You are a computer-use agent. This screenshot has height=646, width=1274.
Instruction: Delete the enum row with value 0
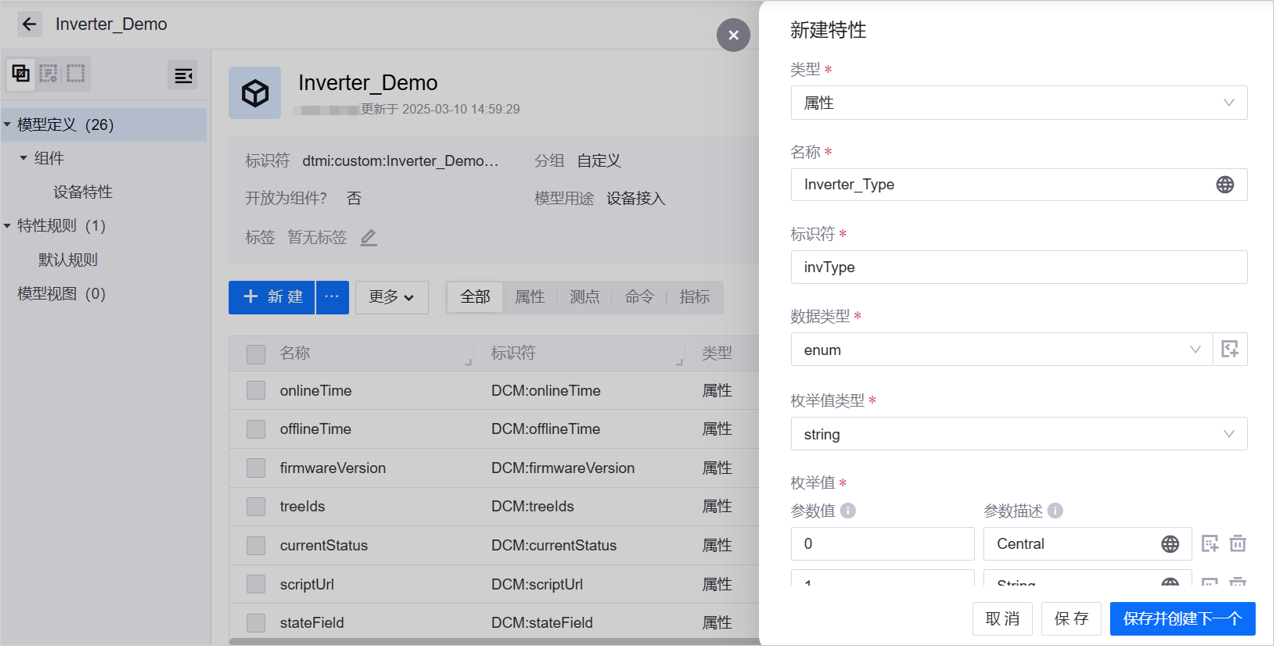[1238, 544]
